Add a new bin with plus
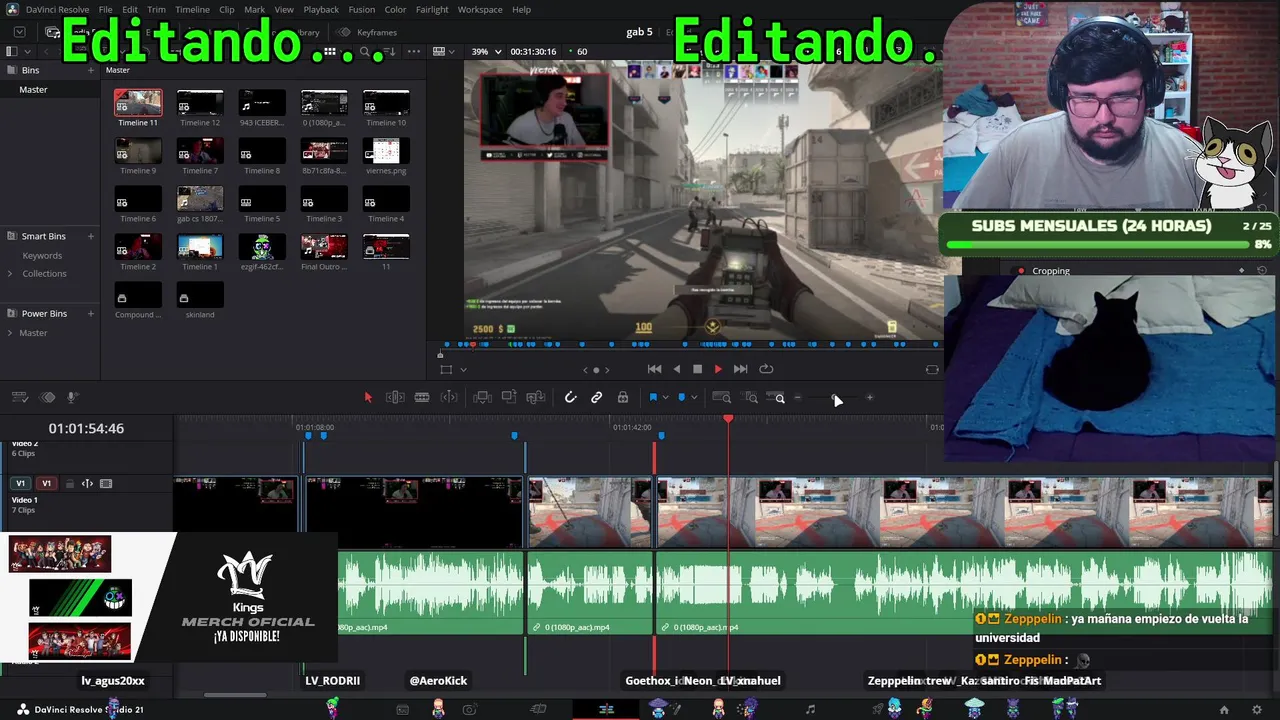 point(91,70)
